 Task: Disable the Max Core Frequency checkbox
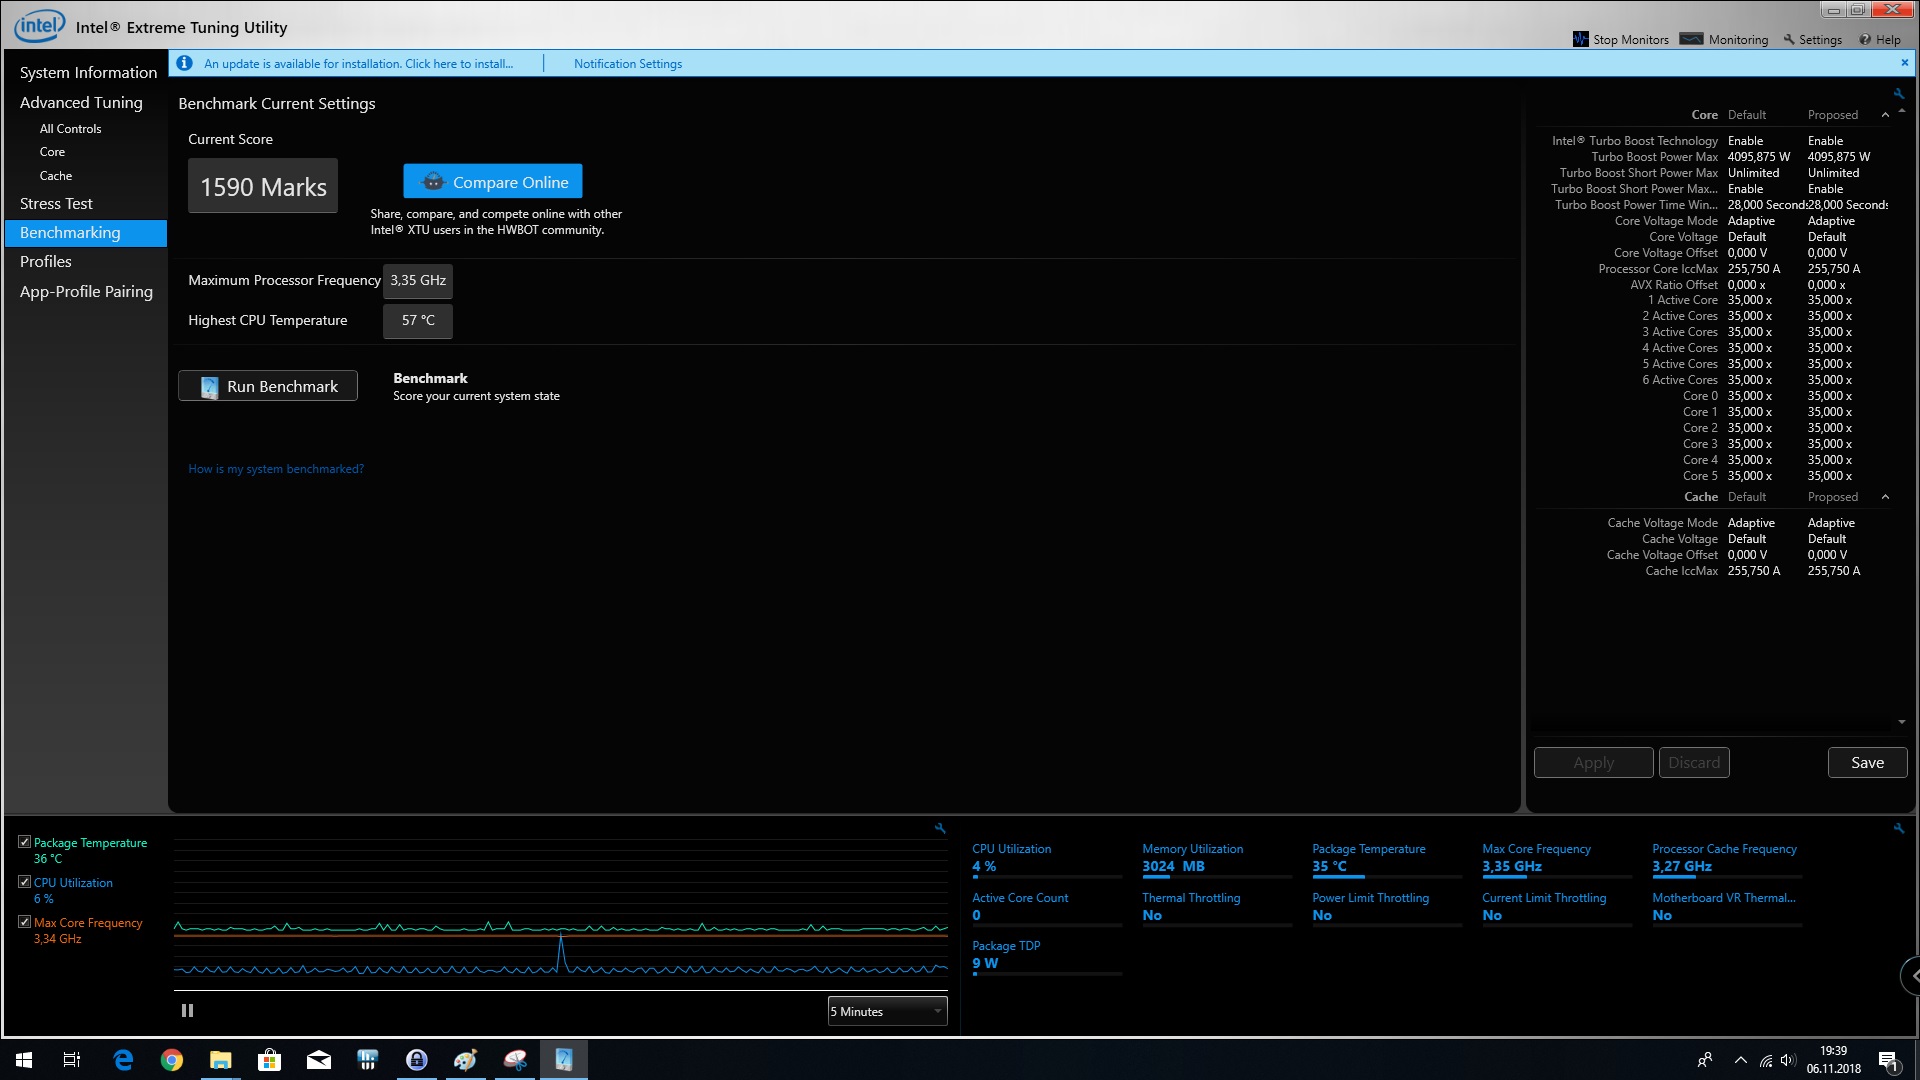(x=24, y=922)
